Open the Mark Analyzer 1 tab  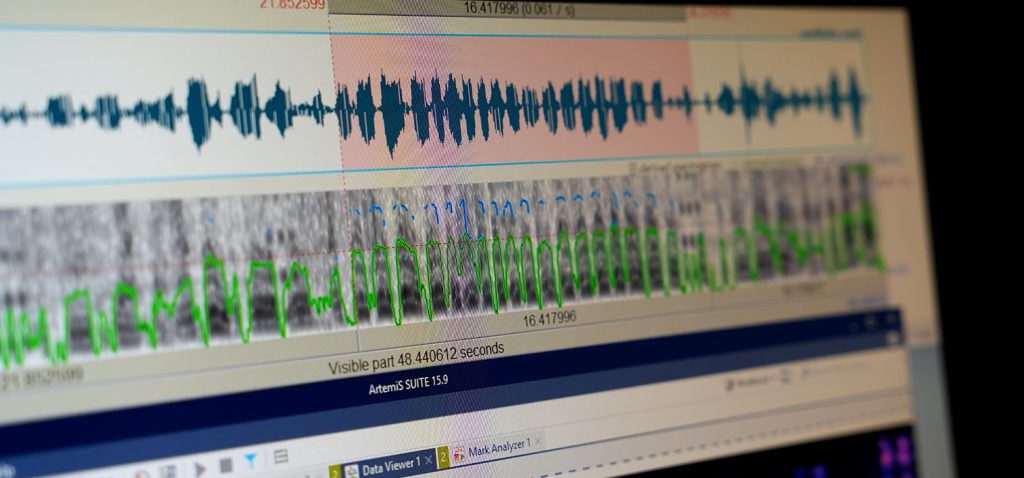[498, 446]
